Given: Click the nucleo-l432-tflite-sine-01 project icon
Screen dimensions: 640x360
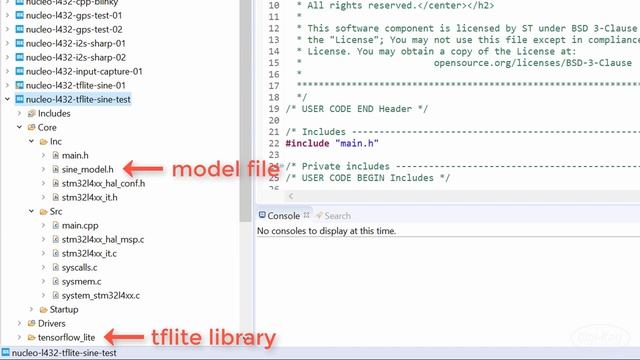Looking at the screenshot, I should (x=19, y=85).
